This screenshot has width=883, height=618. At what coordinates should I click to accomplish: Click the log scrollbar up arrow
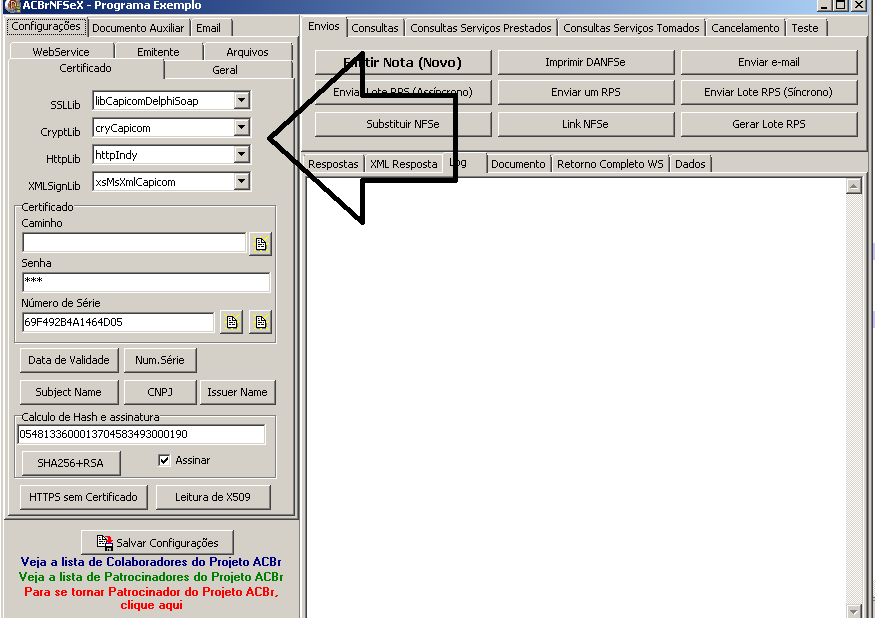[x=854, y=186]
